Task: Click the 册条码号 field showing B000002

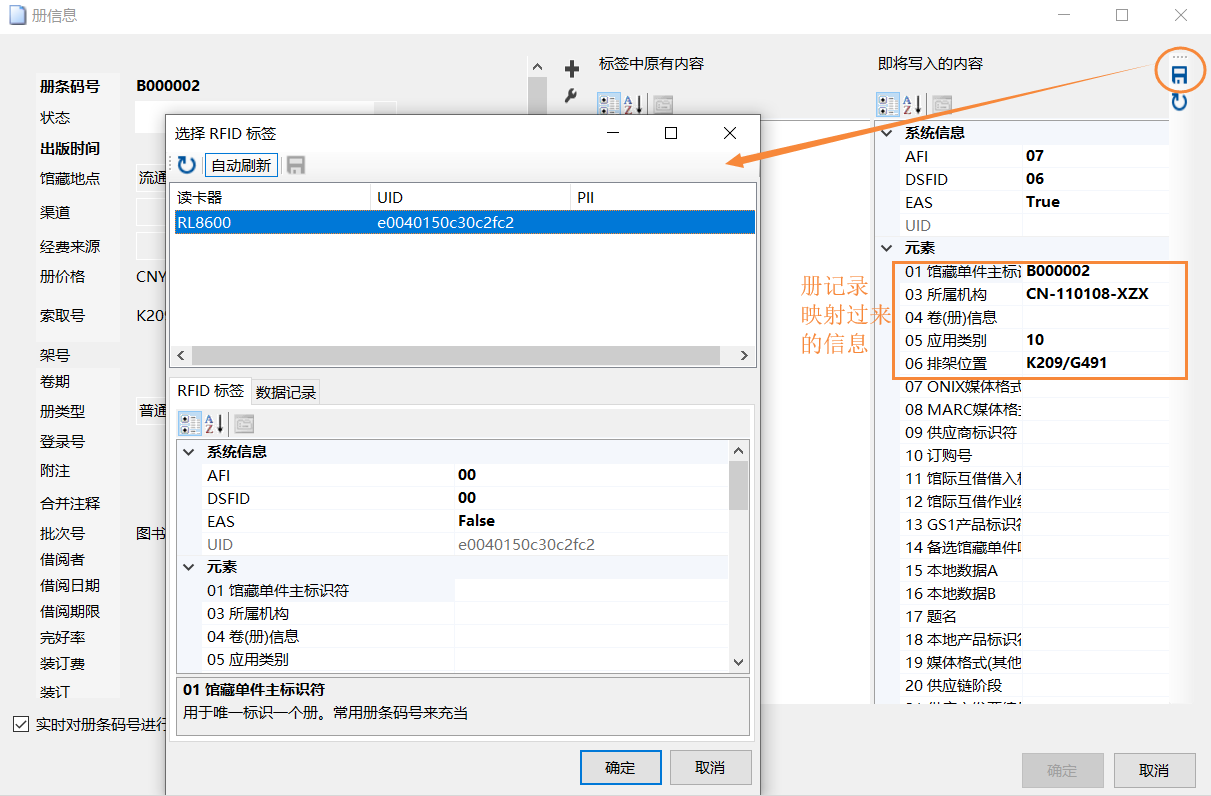Action: [x=168, y=86]
